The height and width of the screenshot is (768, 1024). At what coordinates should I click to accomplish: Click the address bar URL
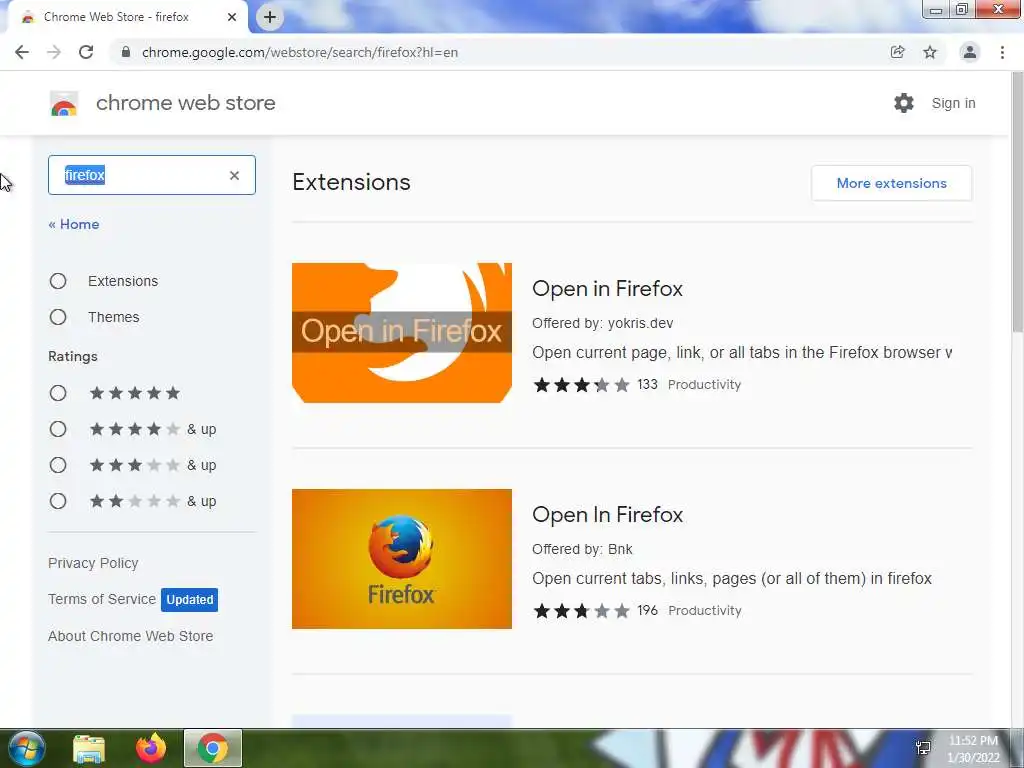click(x=300, y=52)
